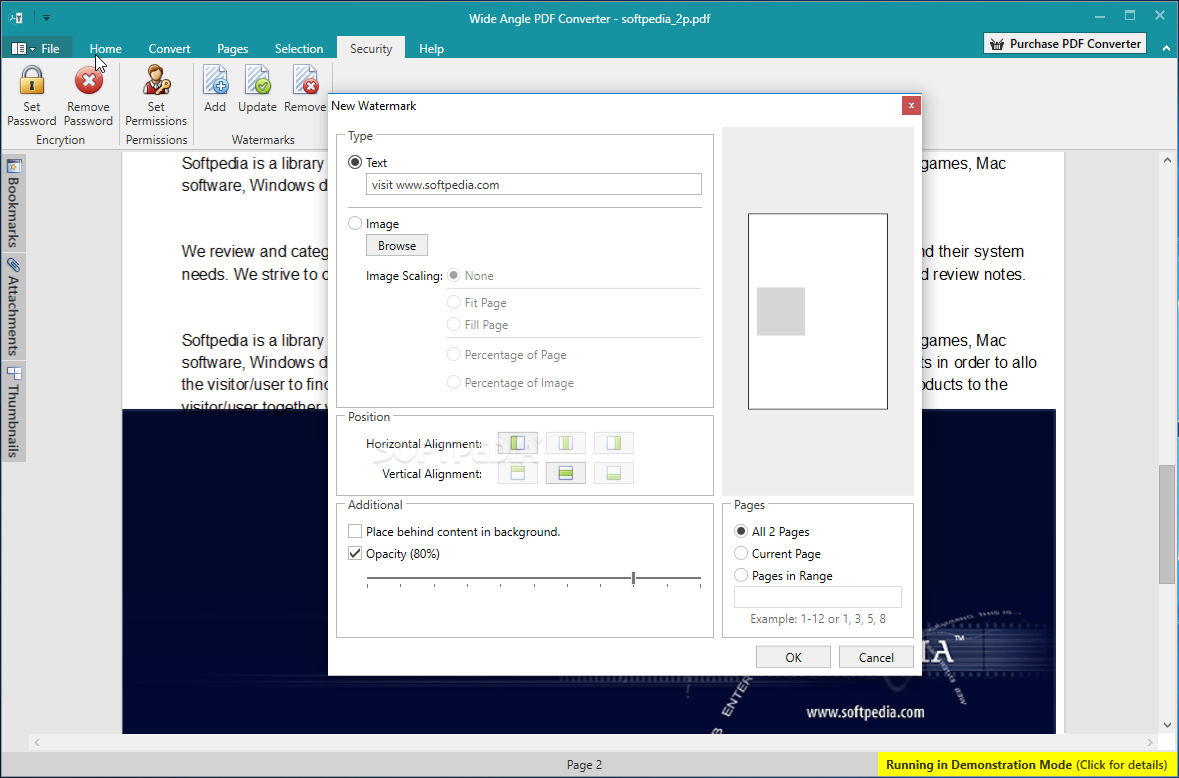The width and height of the screenshot is (1179, 778).
Task: Switch to the Help tab
Action: [432, 48]
